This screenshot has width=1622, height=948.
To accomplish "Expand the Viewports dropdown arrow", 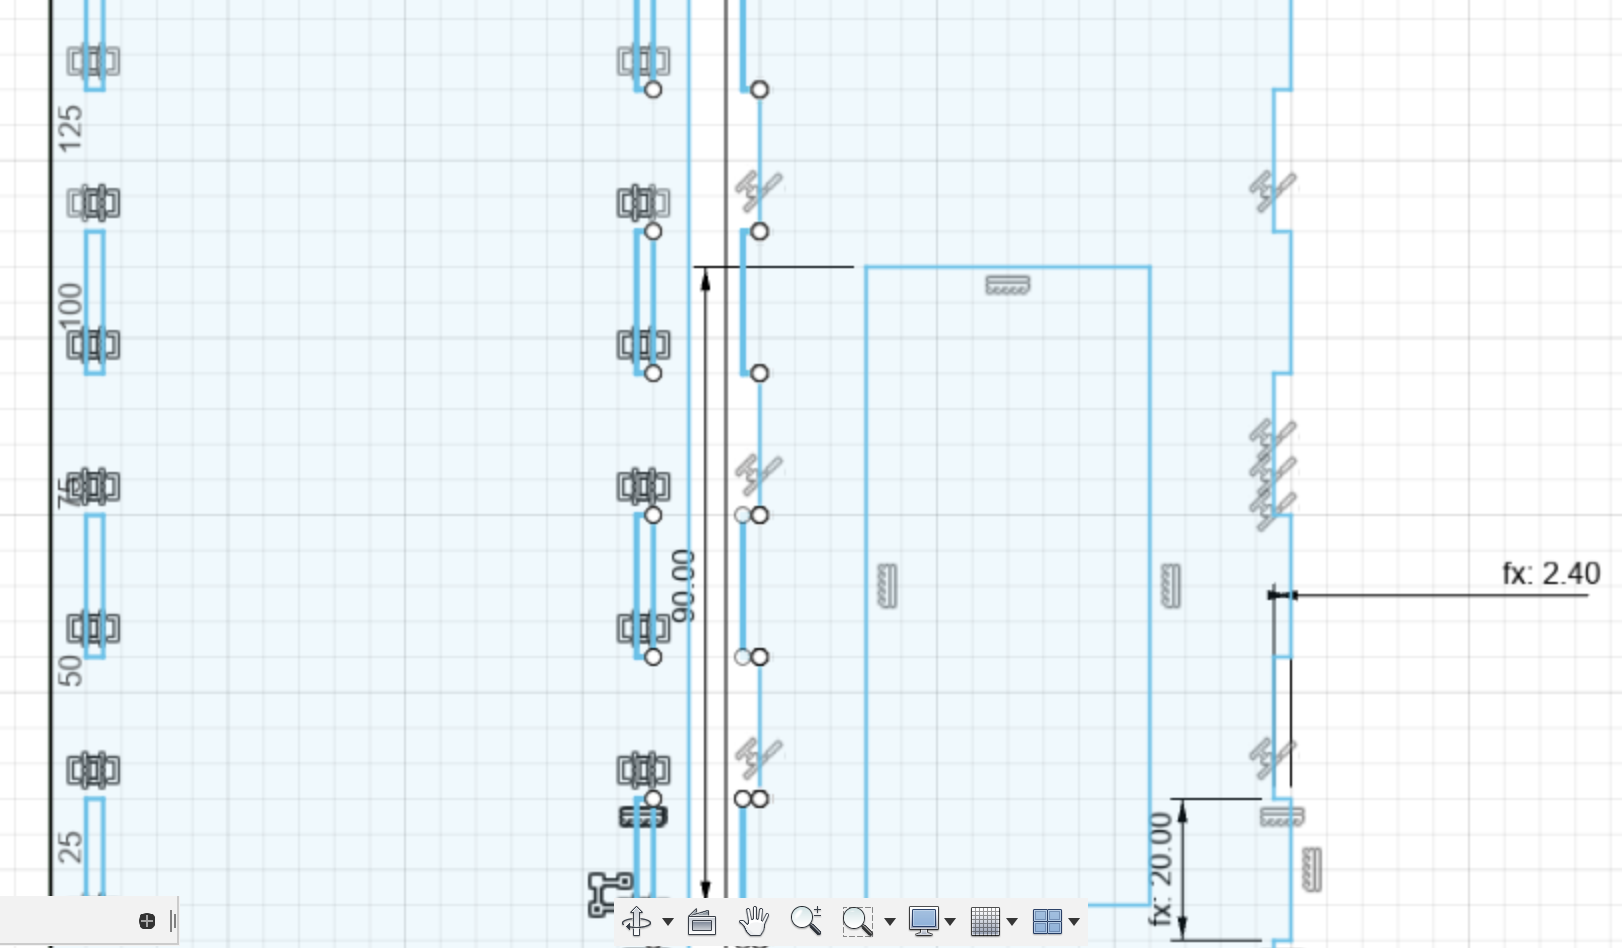I will coord(1074,921).
